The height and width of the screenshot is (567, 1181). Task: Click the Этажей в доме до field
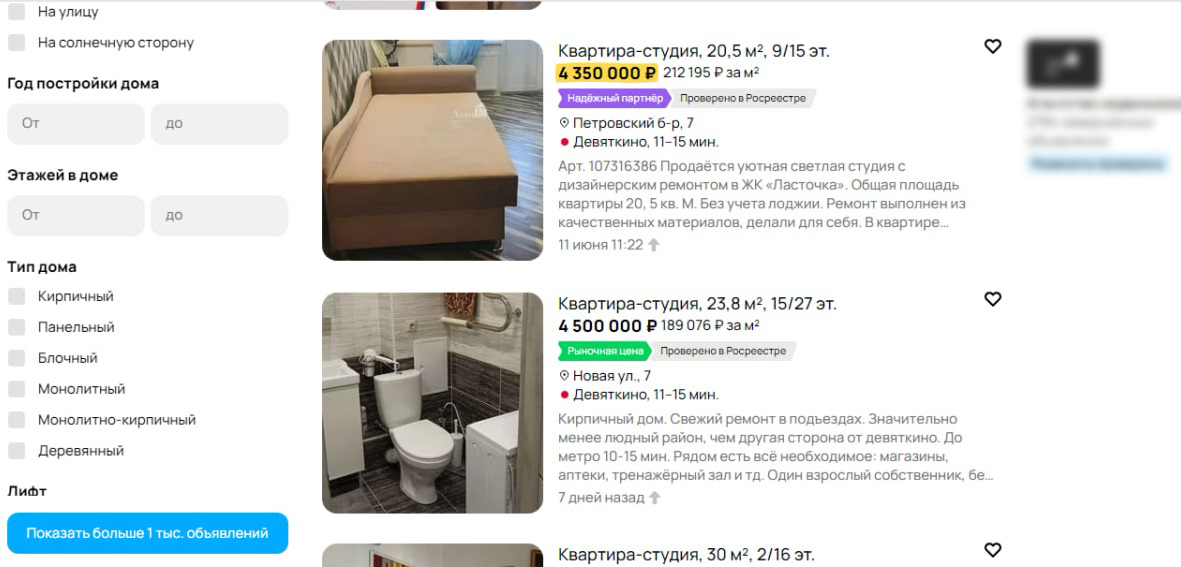click(x=219, y=215)
